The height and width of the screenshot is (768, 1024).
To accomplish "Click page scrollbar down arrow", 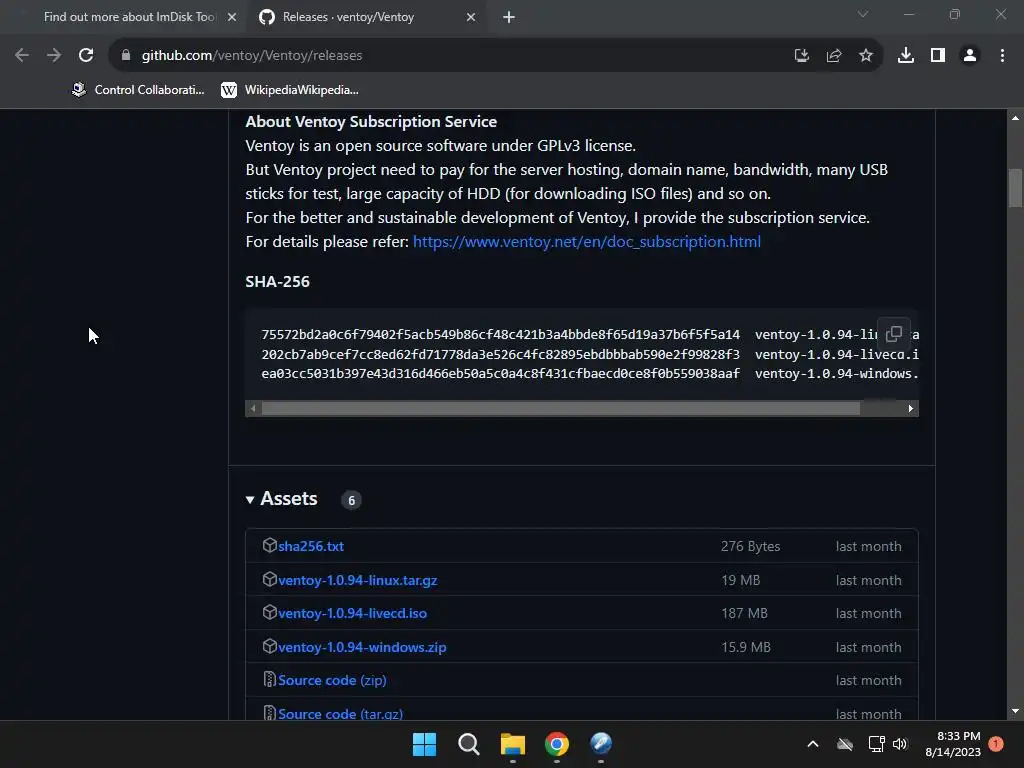I will [1015, 711].
